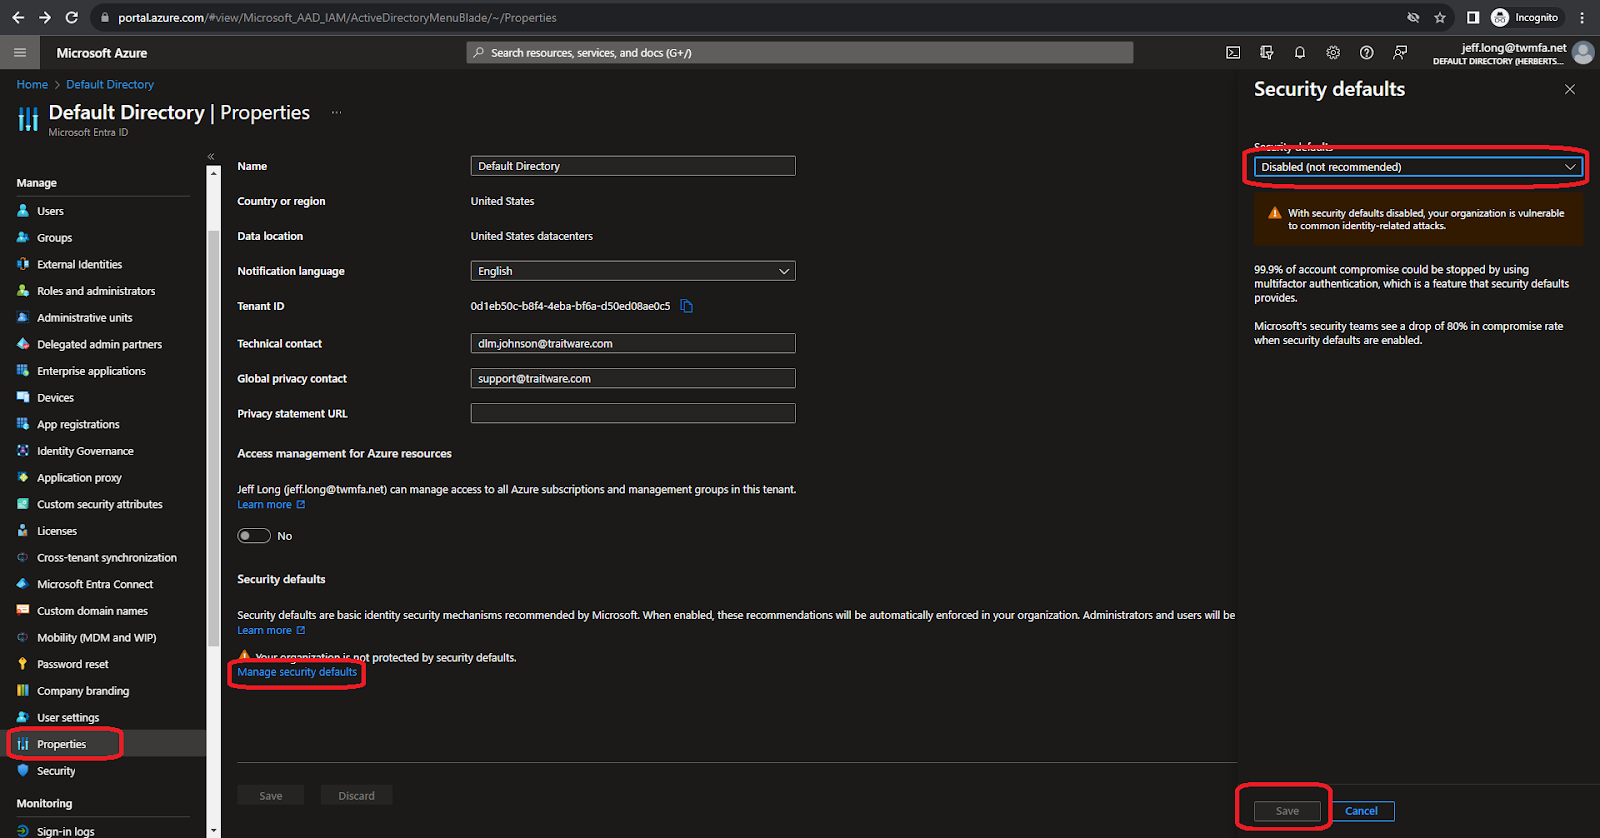The width and height of the screenshot is (1600, 838).
Task: Click Save at bottom of Properties form
Action: tap(271, 796)
